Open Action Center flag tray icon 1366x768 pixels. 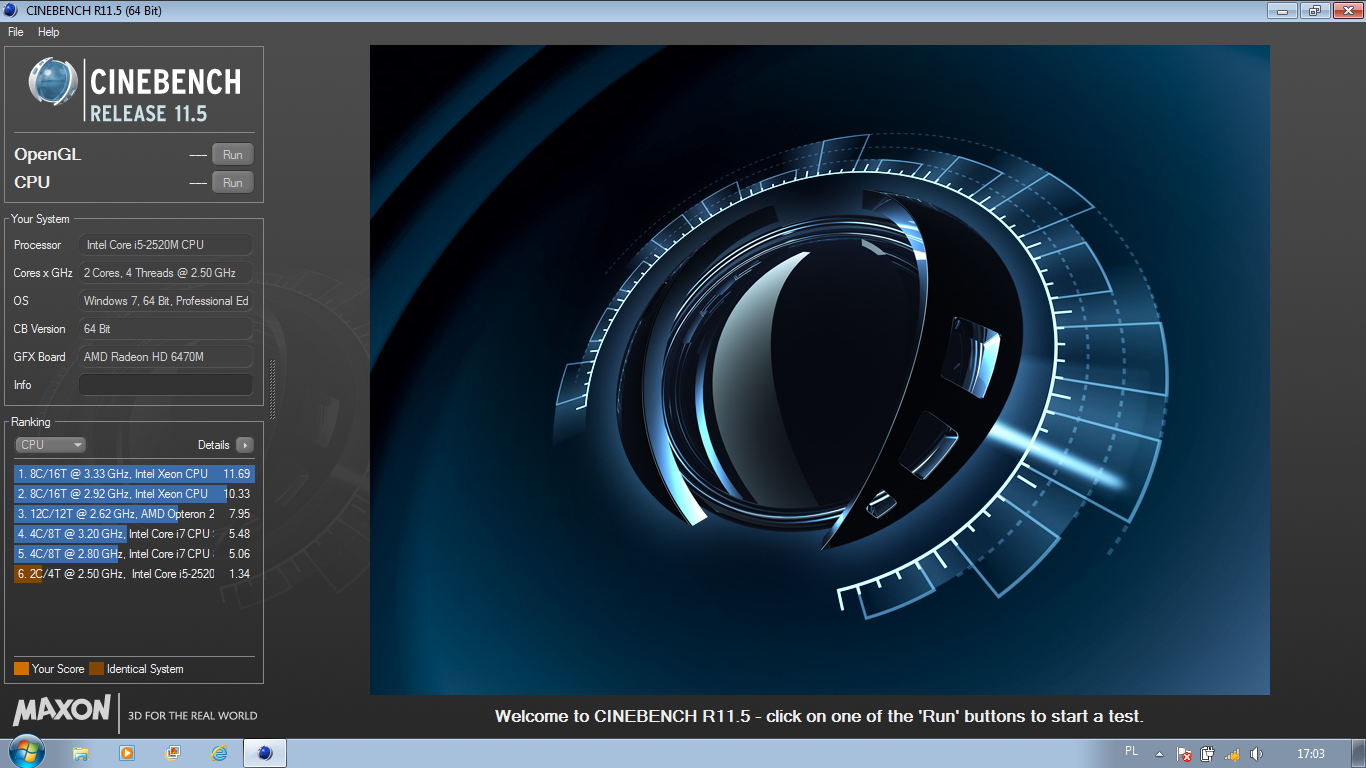click(1184, 754)
